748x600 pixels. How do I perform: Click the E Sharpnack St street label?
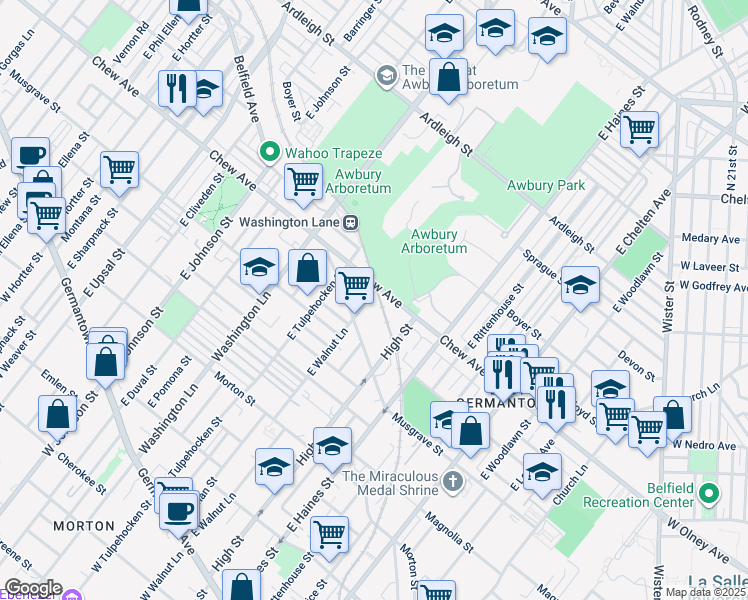(93, 238)
